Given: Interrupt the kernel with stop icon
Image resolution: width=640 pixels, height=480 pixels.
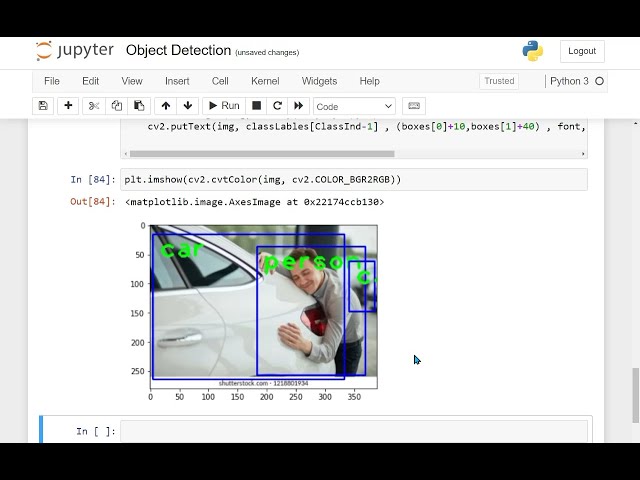Looking at the screenshot, I should pos(256,106).
